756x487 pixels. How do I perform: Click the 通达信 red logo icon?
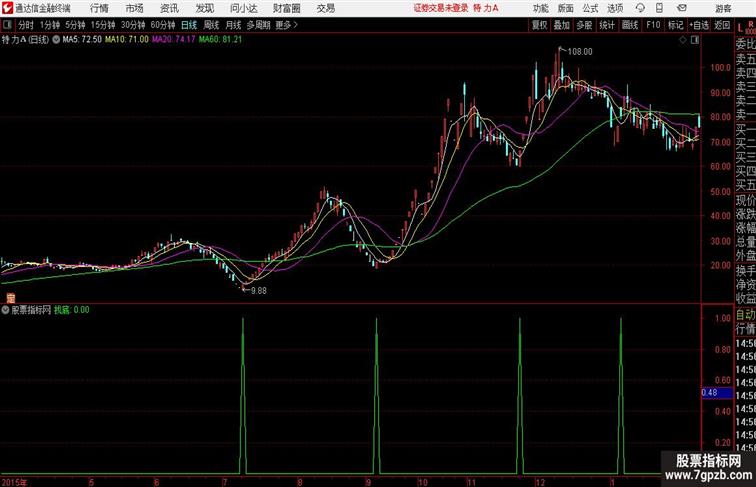[7, 8]
